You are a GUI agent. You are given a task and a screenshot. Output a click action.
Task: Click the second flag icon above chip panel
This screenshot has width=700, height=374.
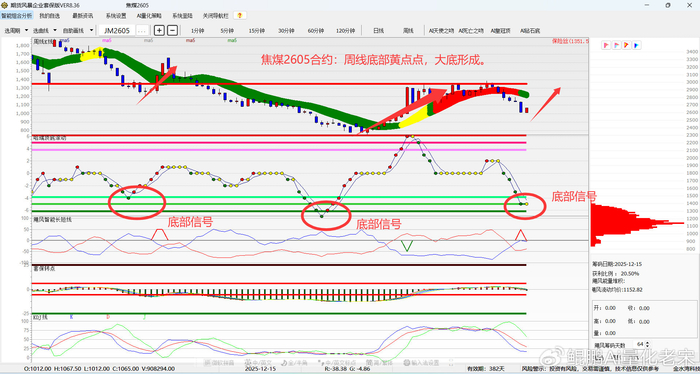[x=616, y=45]
